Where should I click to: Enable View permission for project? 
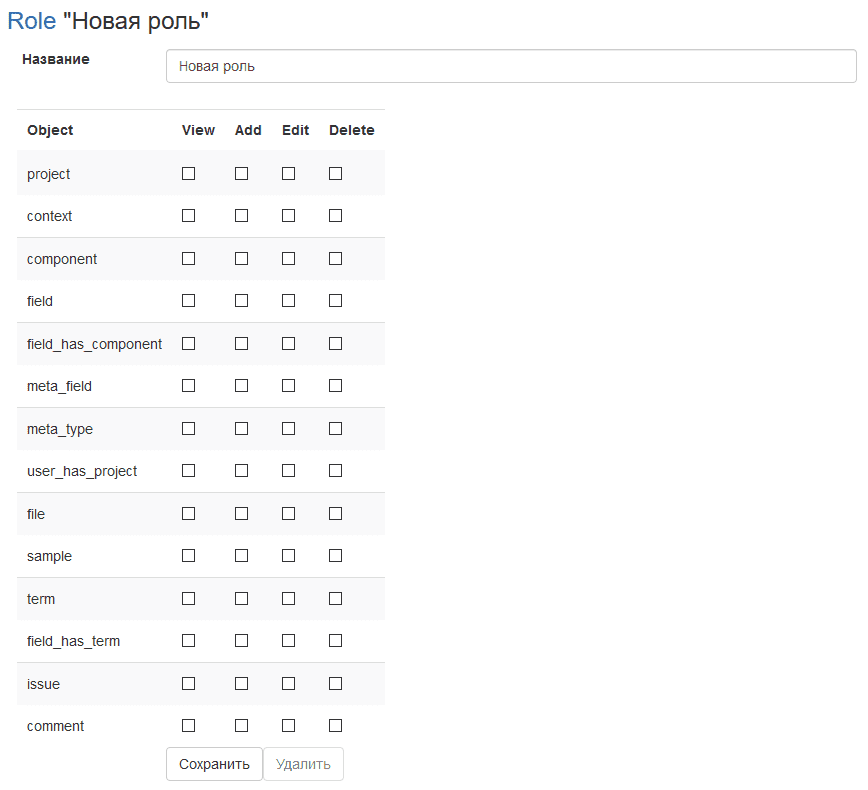(188, 173)
